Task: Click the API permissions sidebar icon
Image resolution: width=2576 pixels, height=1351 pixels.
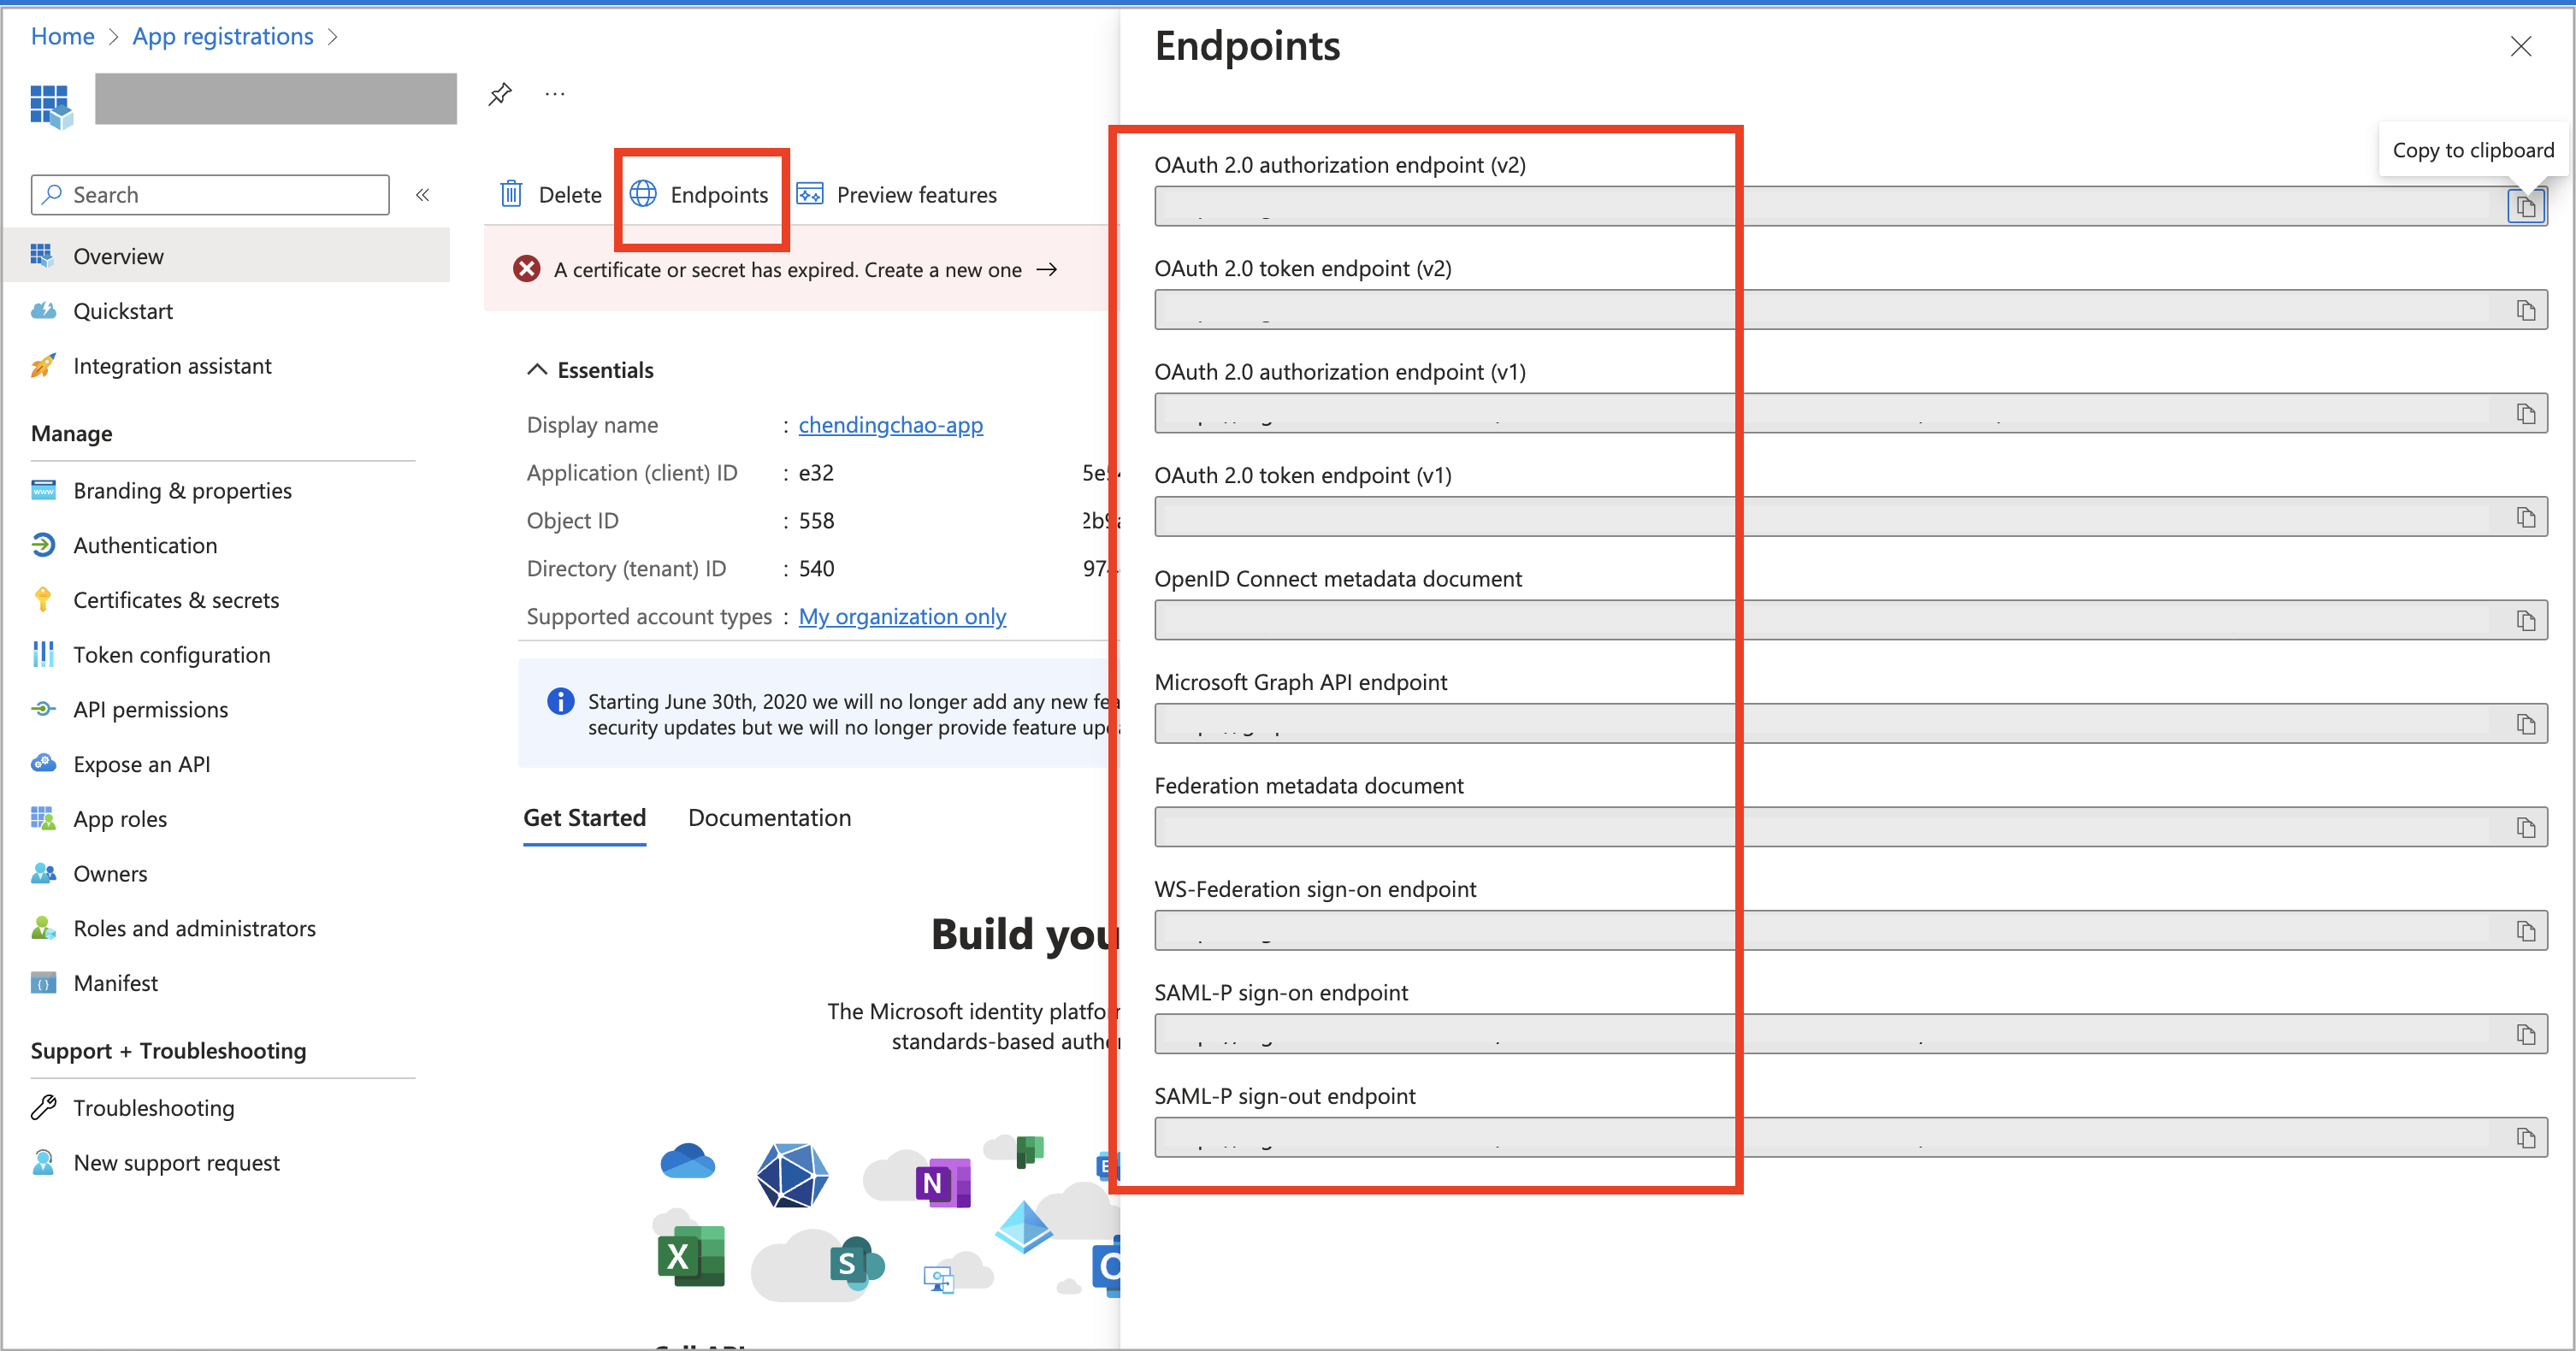Action: coord(42,709)
